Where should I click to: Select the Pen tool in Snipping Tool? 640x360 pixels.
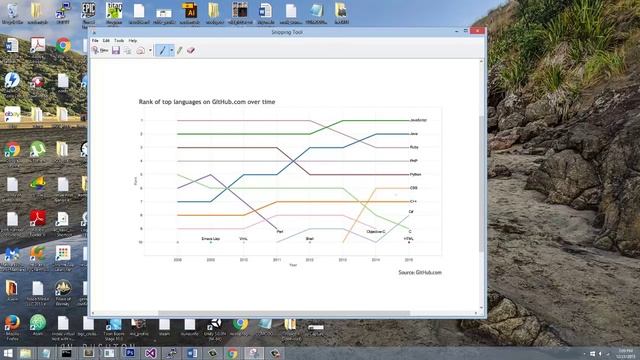[x=162, y=50]
